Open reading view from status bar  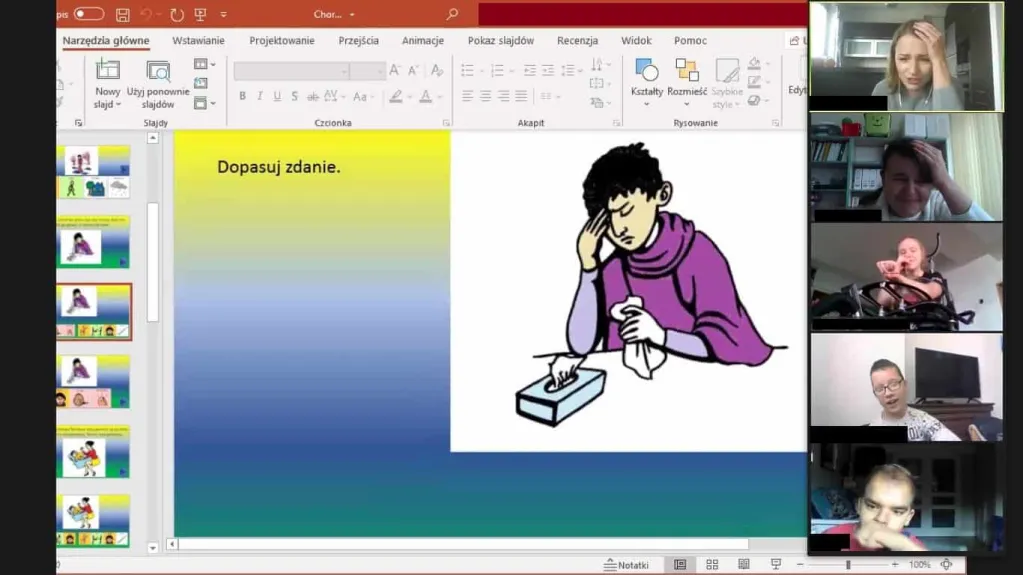(x=743, y=565)
